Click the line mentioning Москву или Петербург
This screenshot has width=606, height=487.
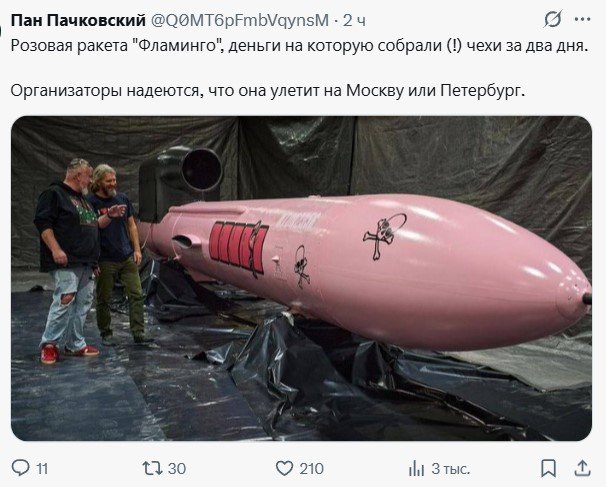268,91
